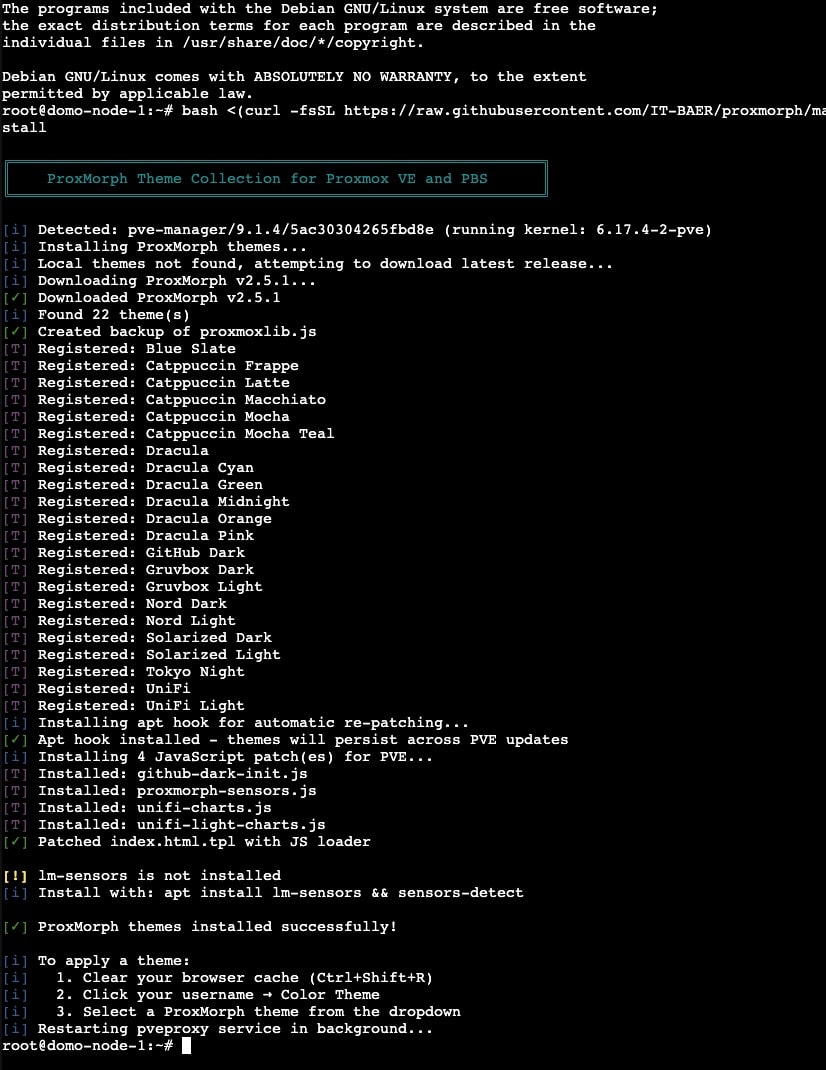Screen dimensions: 826x1070
Task: Click the info marker beside Found 22 theme(s)
Action: click(x=16, y=314)
